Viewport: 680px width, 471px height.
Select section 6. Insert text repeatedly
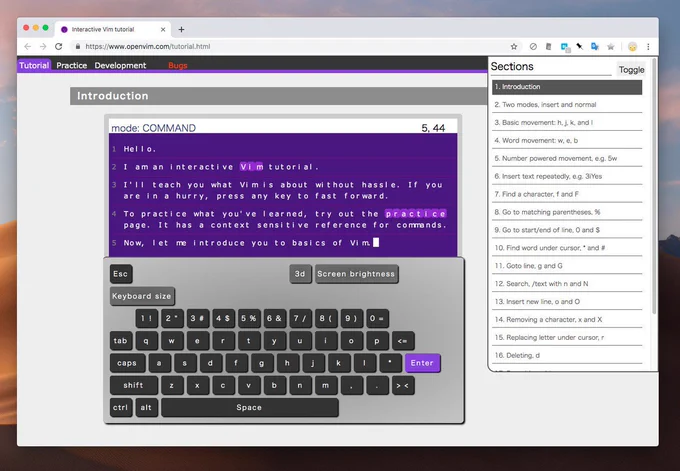[x=567, y=176]
